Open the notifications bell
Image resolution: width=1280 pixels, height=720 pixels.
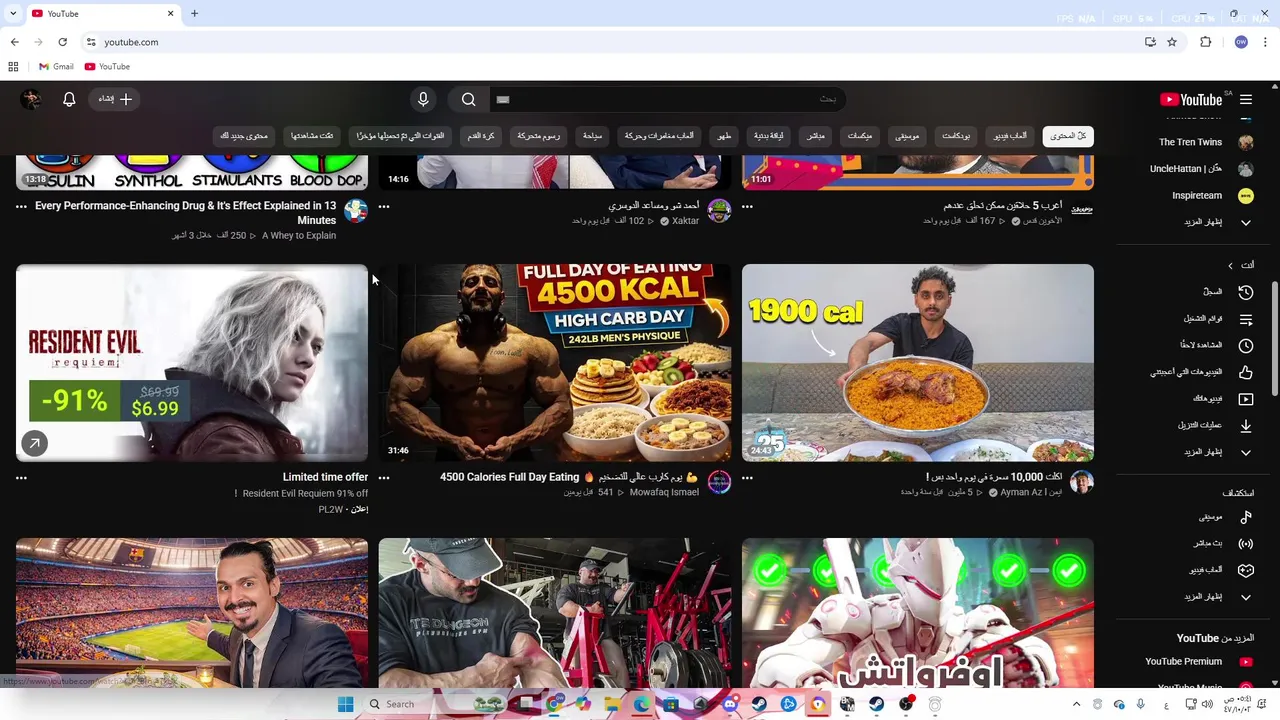tap(69, 99)
